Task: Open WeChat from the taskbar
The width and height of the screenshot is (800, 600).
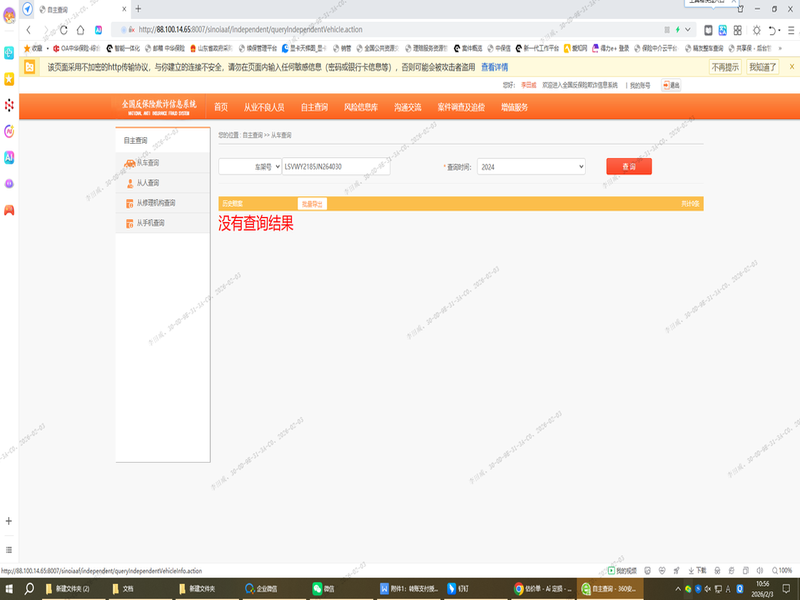Action: pyautogui.click(x=322, y=588)
